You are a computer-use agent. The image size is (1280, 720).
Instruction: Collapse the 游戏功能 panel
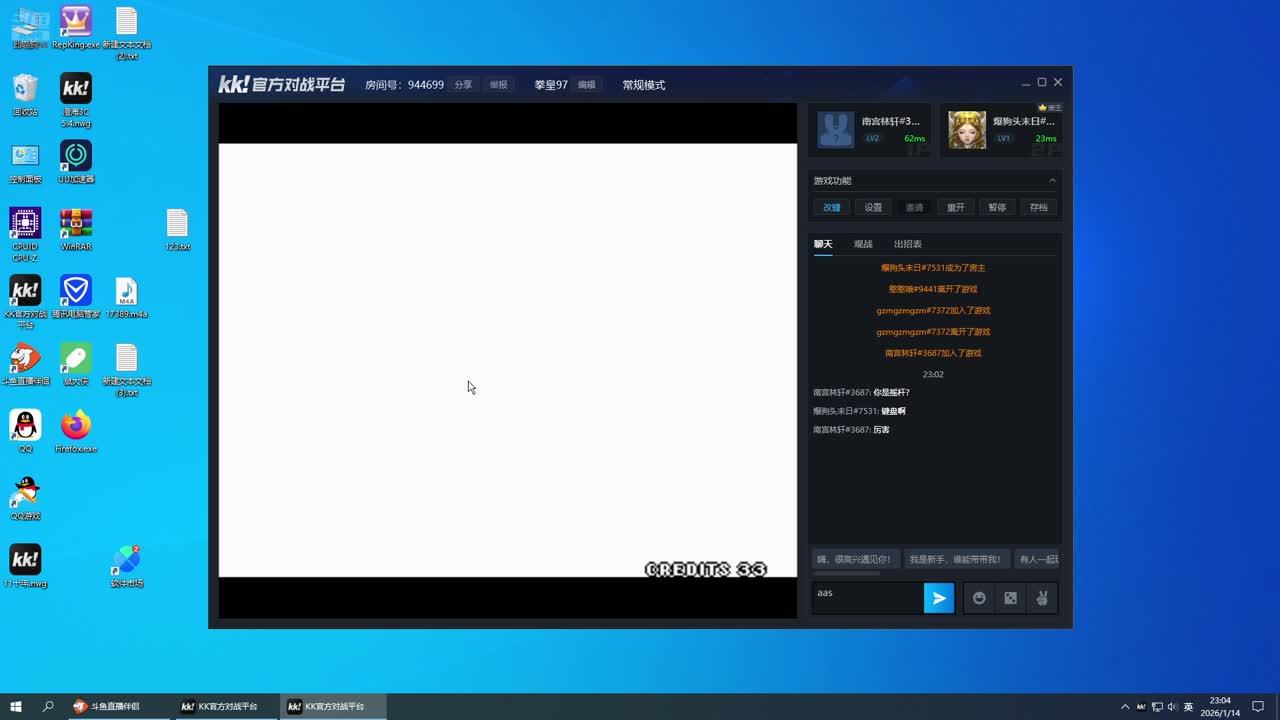coord(1052,181)
